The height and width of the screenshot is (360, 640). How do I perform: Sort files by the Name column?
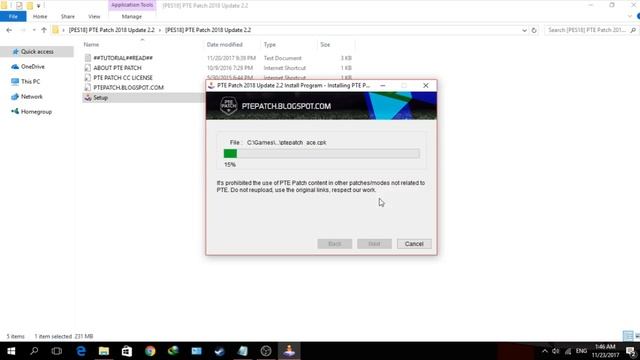[91, 44]
